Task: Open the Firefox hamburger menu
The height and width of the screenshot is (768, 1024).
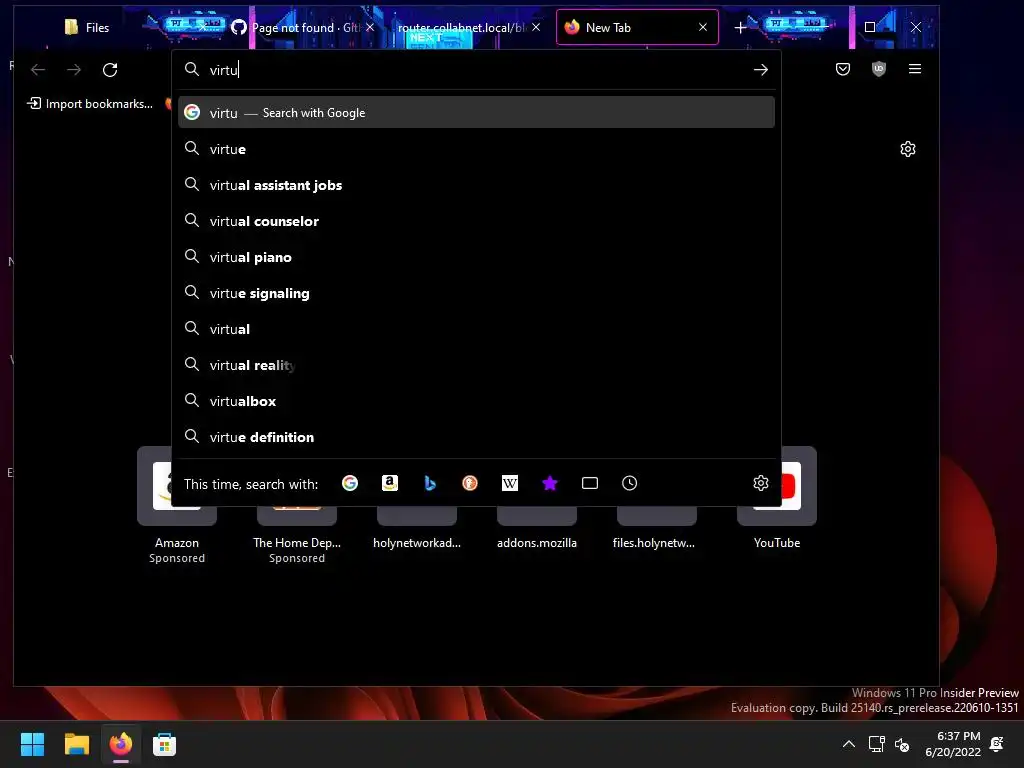Action: pos(914,69)
